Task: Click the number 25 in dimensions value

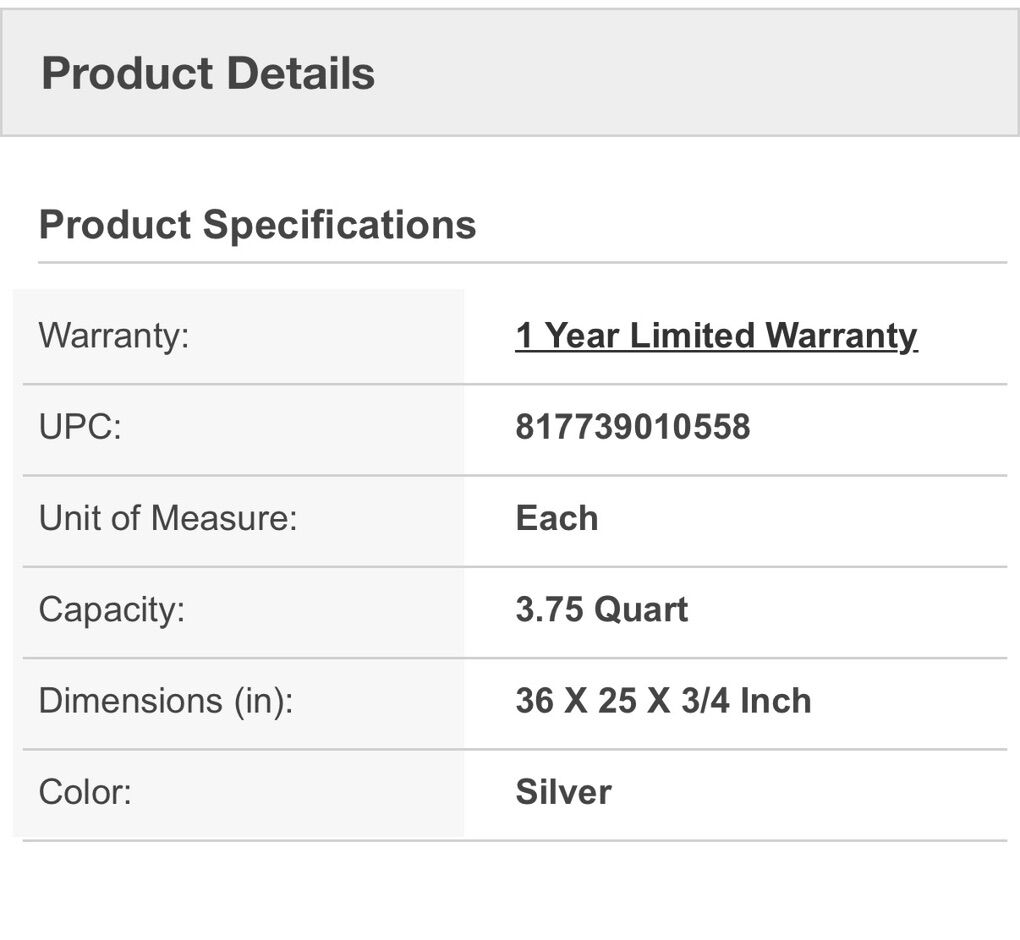Action: (617, 700)
